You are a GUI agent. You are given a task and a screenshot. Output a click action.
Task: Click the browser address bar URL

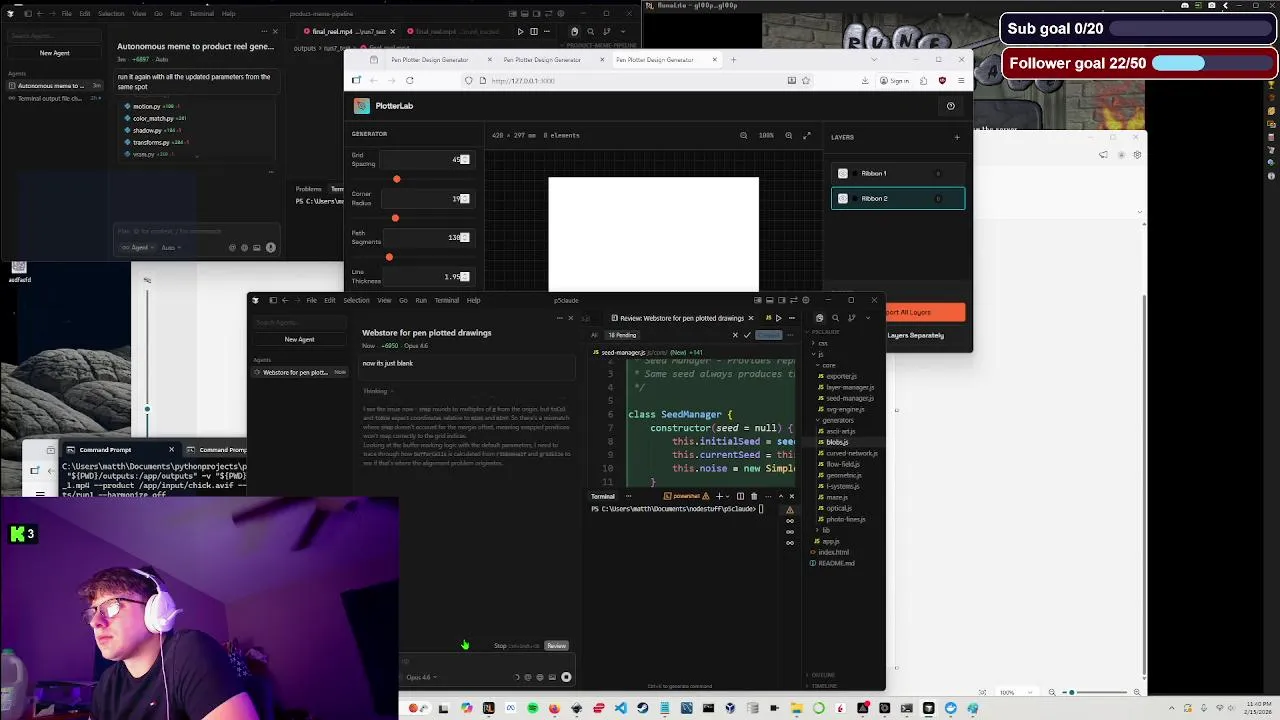(523, 81)
